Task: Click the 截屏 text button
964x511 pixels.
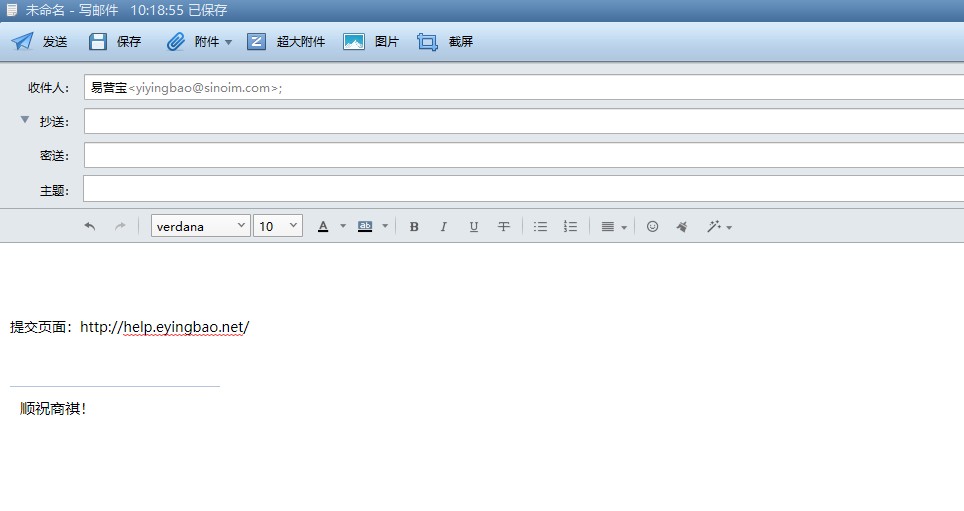Action: [x=460, y=42]
